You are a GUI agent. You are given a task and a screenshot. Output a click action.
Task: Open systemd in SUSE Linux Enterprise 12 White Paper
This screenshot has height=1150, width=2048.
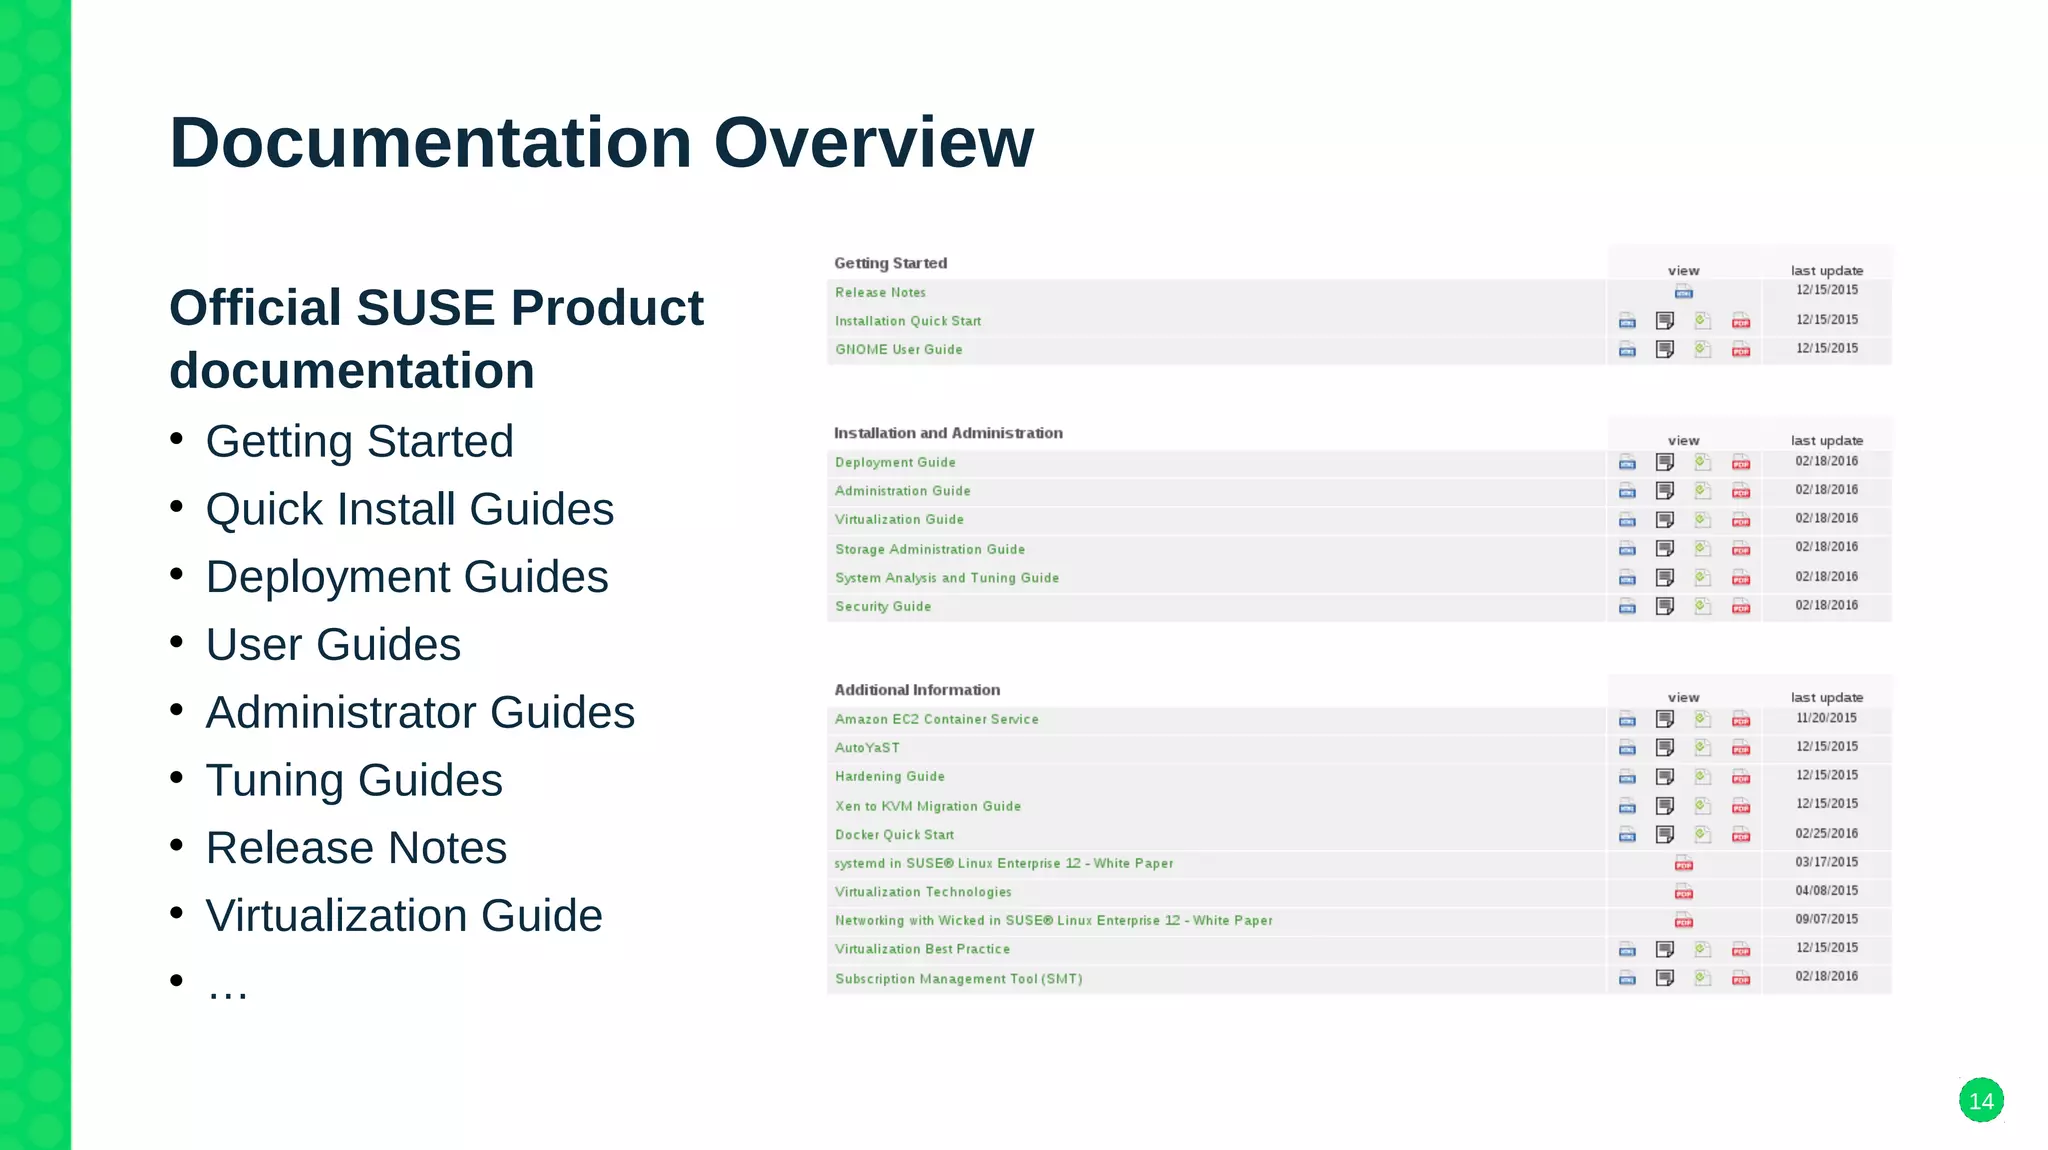point(1004,863)
